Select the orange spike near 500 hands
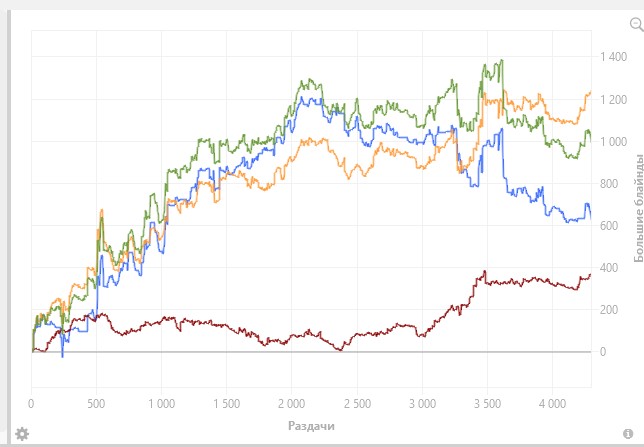The width and height of the screenshot is (644, 447). pos(101,210)
